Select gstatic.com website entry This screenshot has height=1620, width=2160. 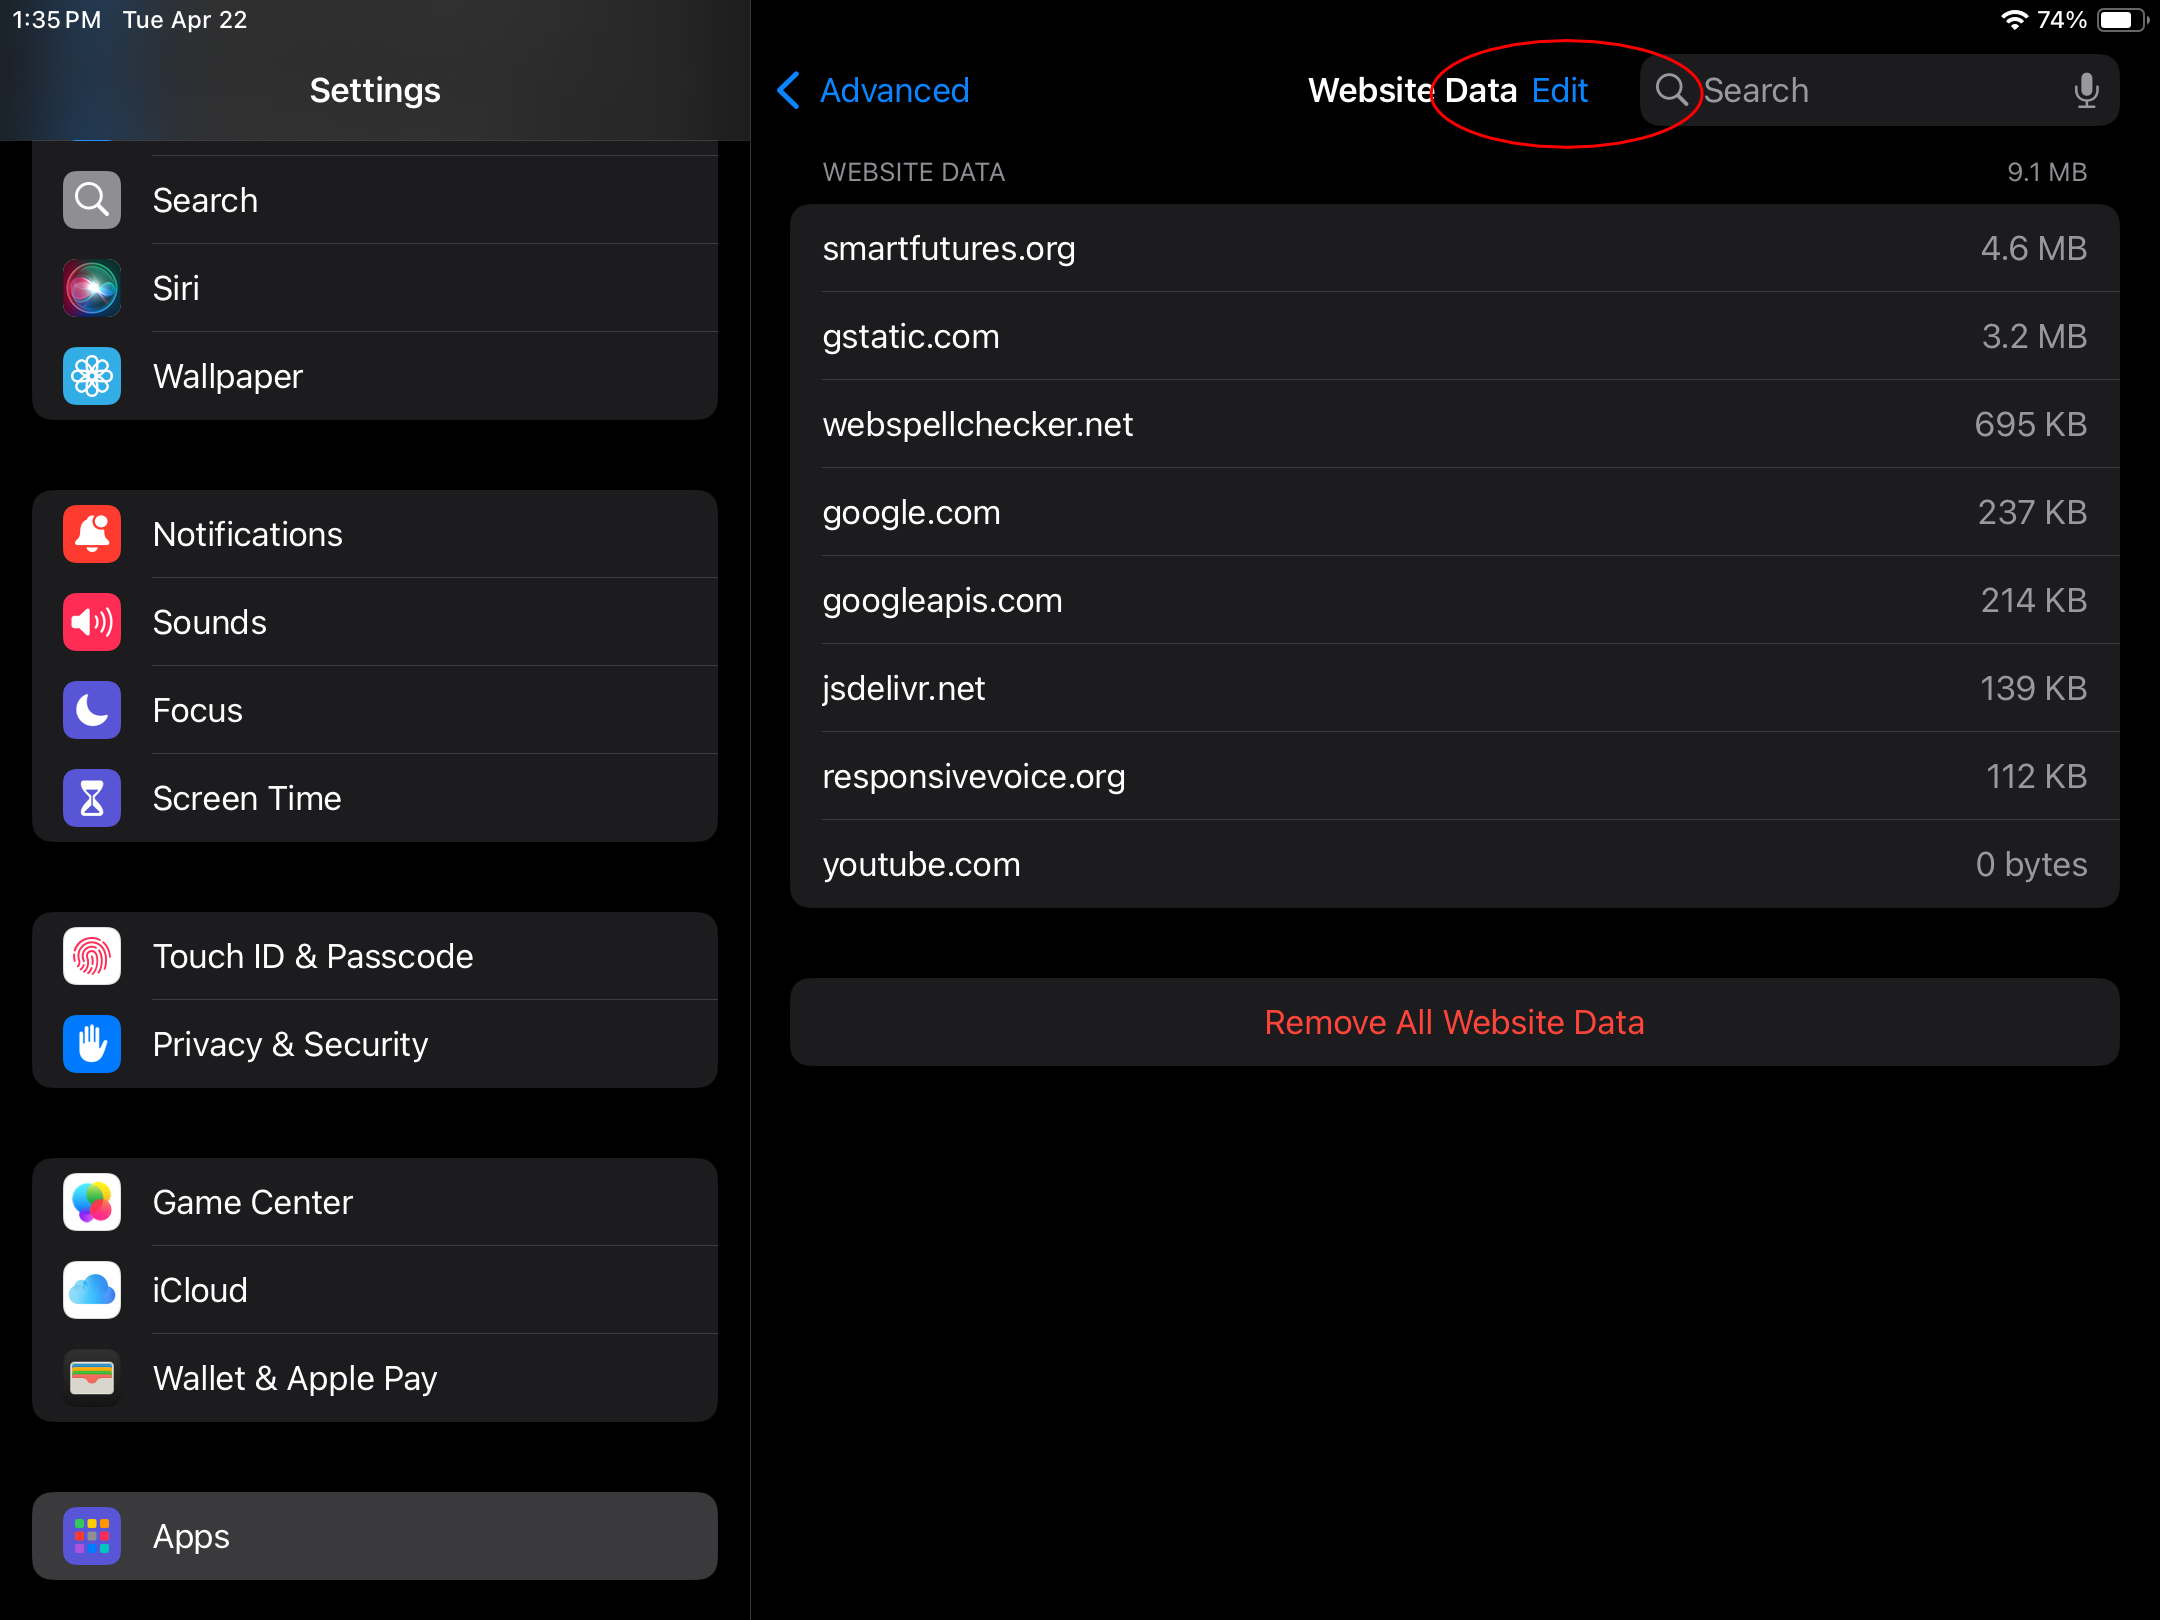[x=1454, y=336]
